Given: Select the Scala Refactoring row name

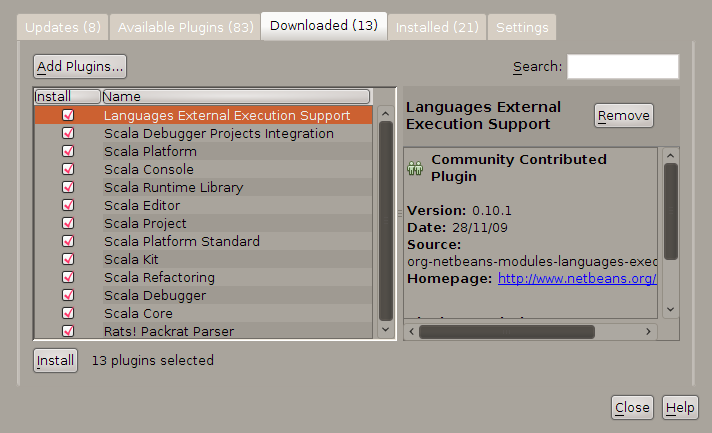Looking at the screenshot, I should [x=159, y=277].
